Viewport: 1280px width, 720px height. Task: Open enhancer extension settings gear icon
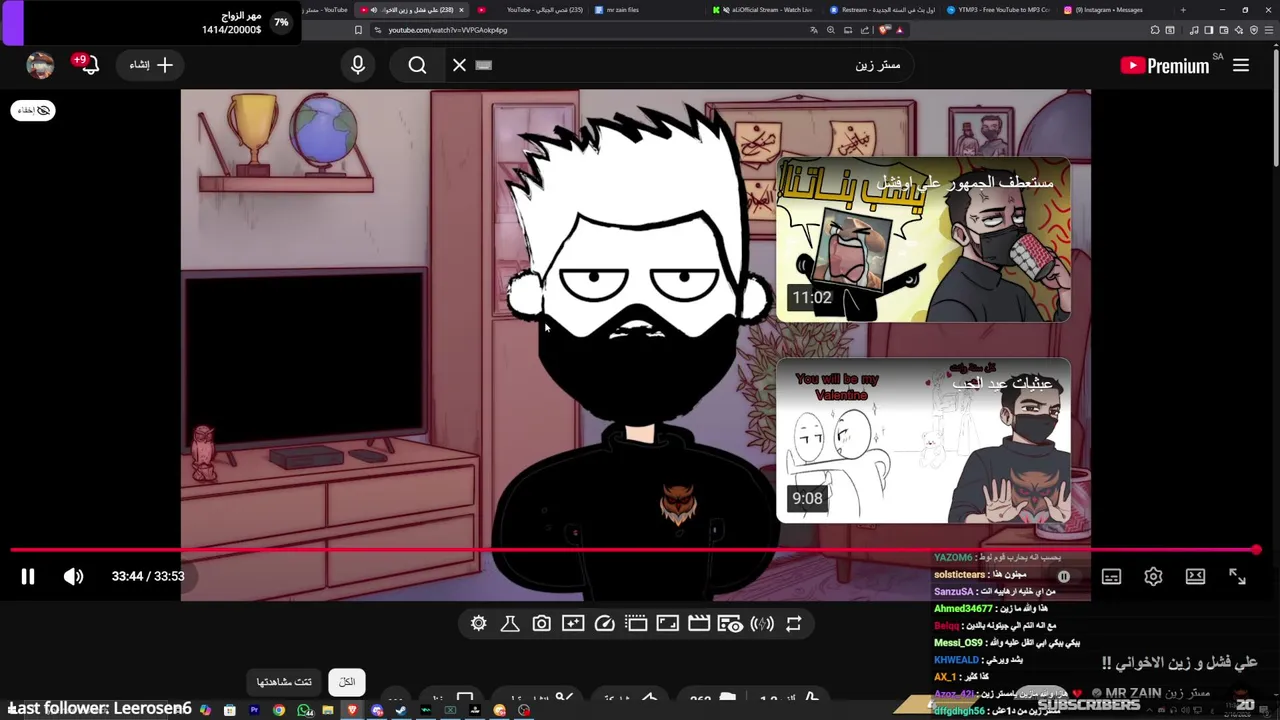coord(479,623)
